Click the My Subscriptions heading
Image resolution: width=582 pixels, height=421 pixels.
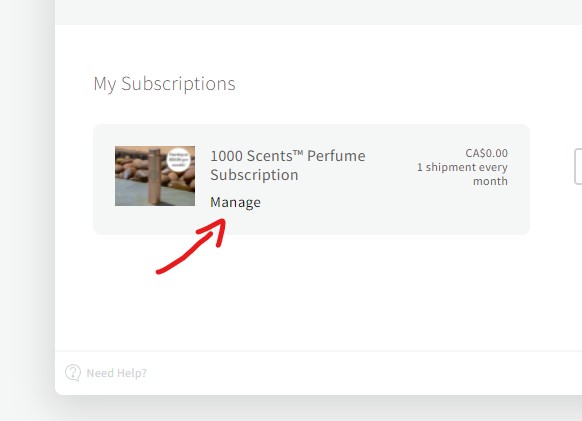point(164,84)
